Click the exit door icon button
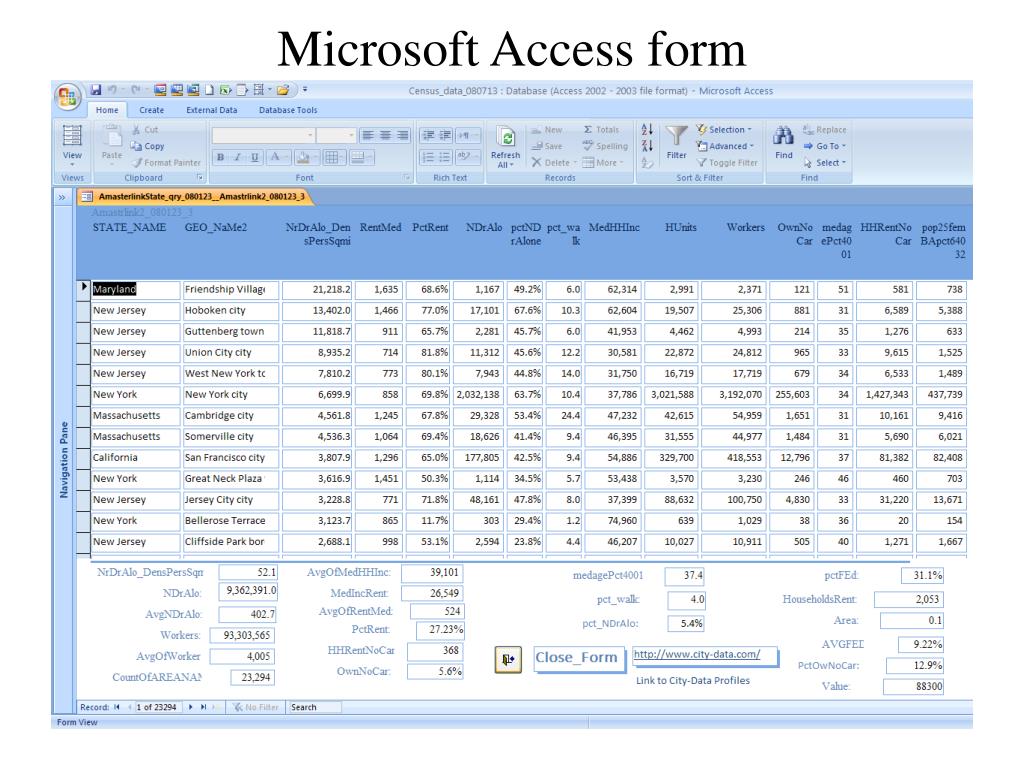This screenshot has width=1024, height=768. (508, 660)
